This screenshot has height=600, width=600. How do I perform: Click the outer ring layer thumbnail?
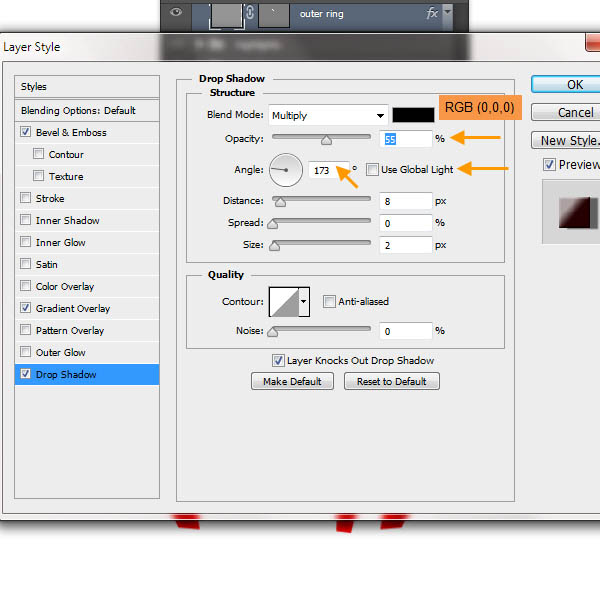point(225,14)
